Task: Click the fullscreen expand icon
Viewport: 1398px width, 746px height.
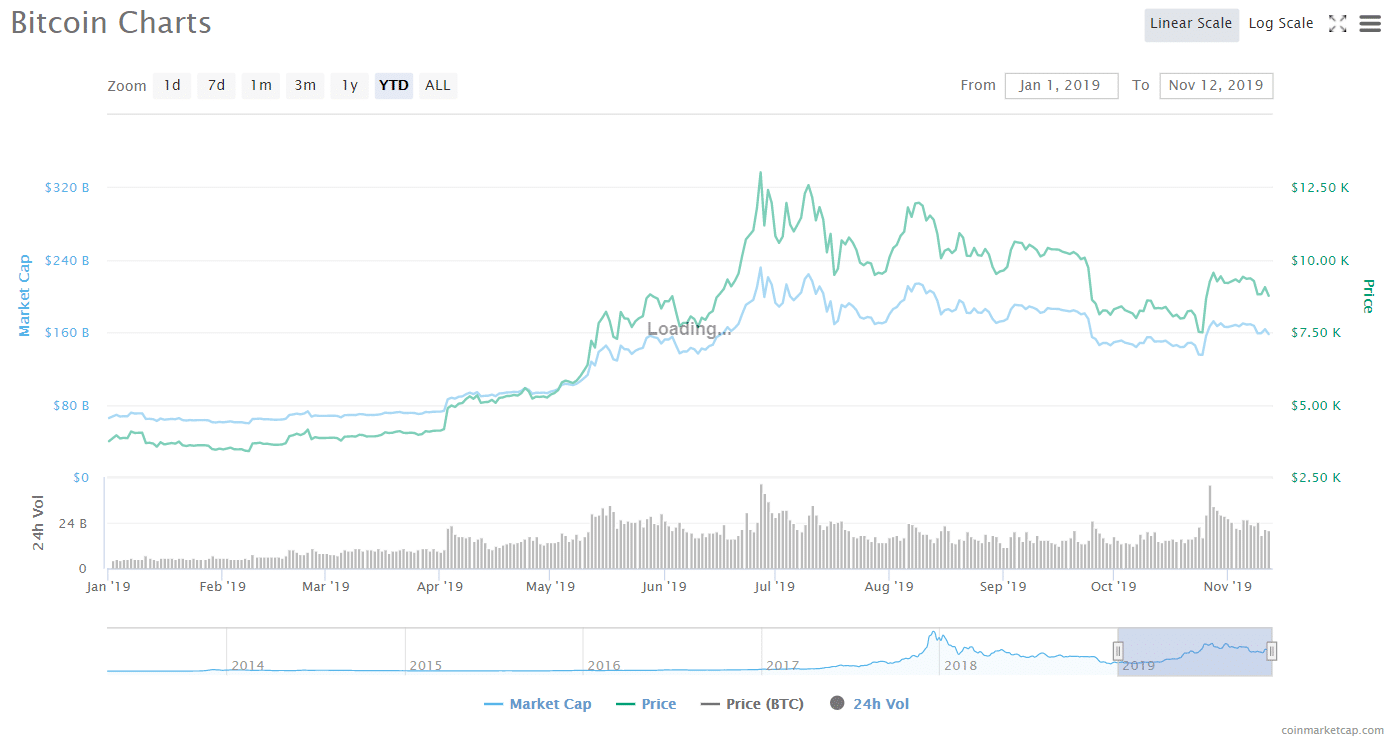Action: click(1337, 24)
